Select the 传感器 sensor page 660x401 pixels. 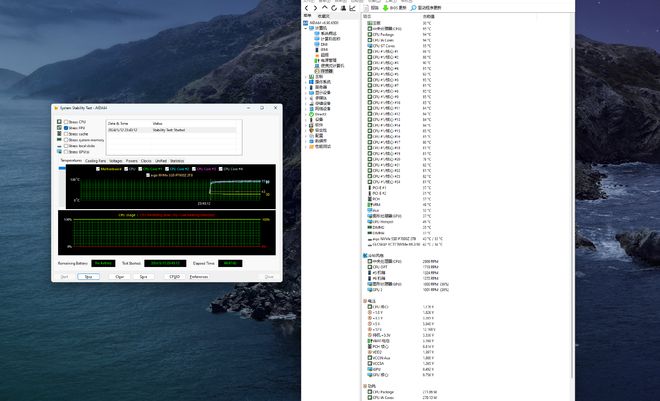(x=324, y=72)
